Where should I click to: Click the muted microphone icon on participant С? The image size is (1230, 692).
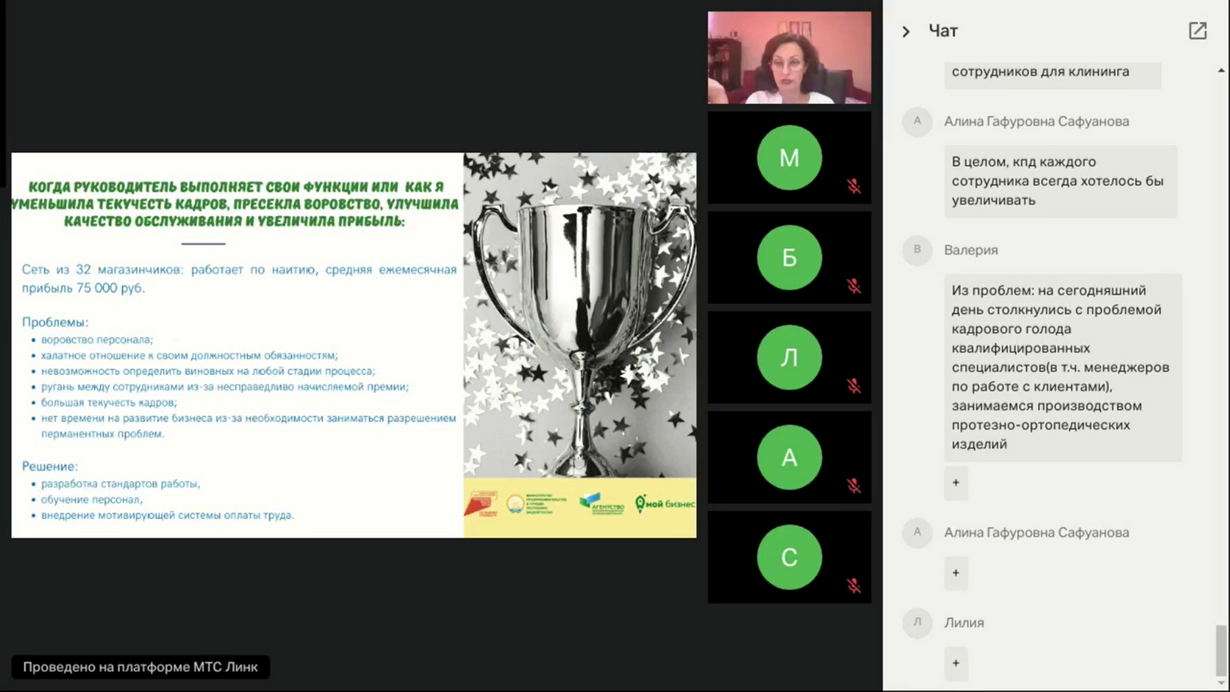click(854, 586)
